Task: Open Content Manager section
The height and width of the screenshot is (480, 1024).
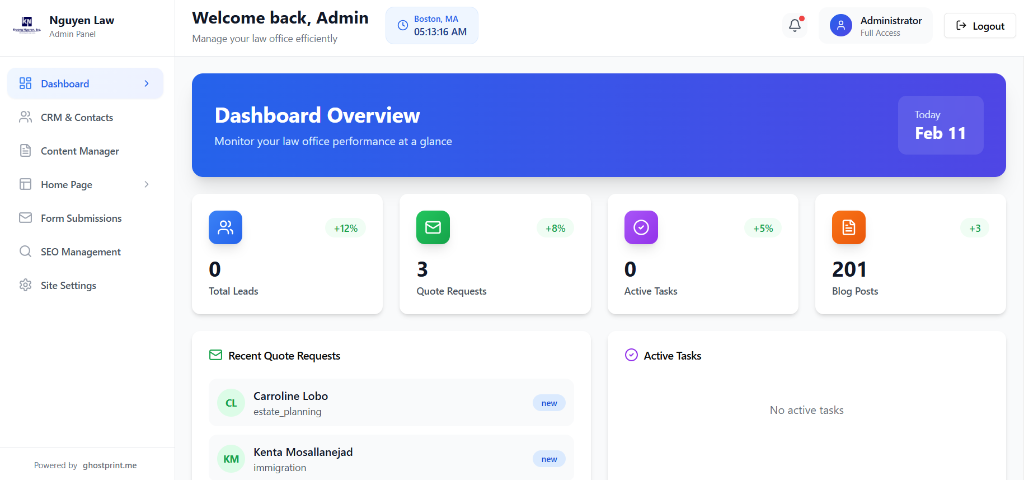Action: click(x=86, y=151)
